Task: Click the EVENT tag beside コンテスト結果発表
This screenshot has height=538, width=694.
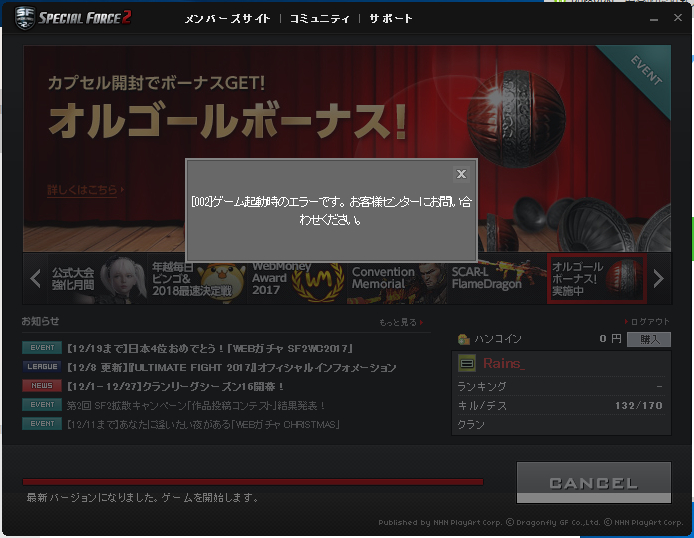Action: coord(42,405)
